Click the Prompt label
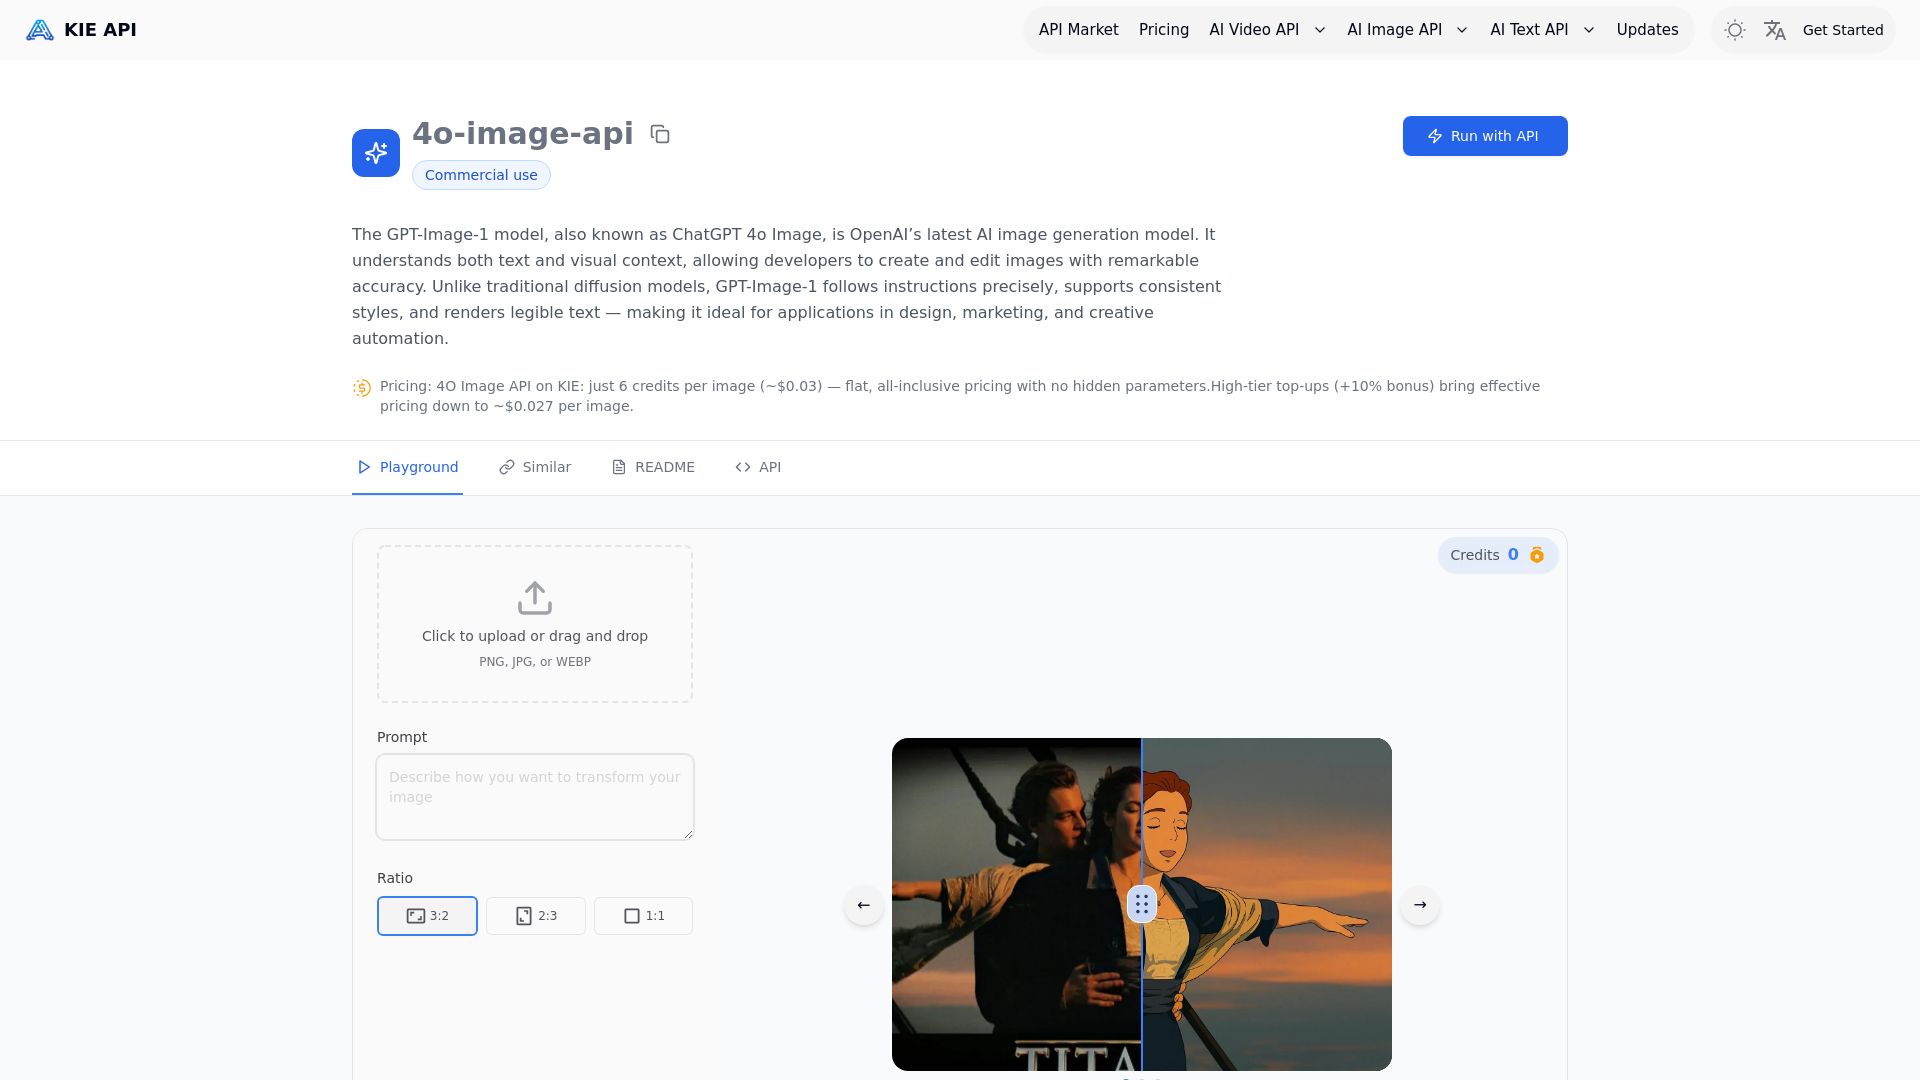This screenshot has height=1080, width=1920. click(402, 737)
